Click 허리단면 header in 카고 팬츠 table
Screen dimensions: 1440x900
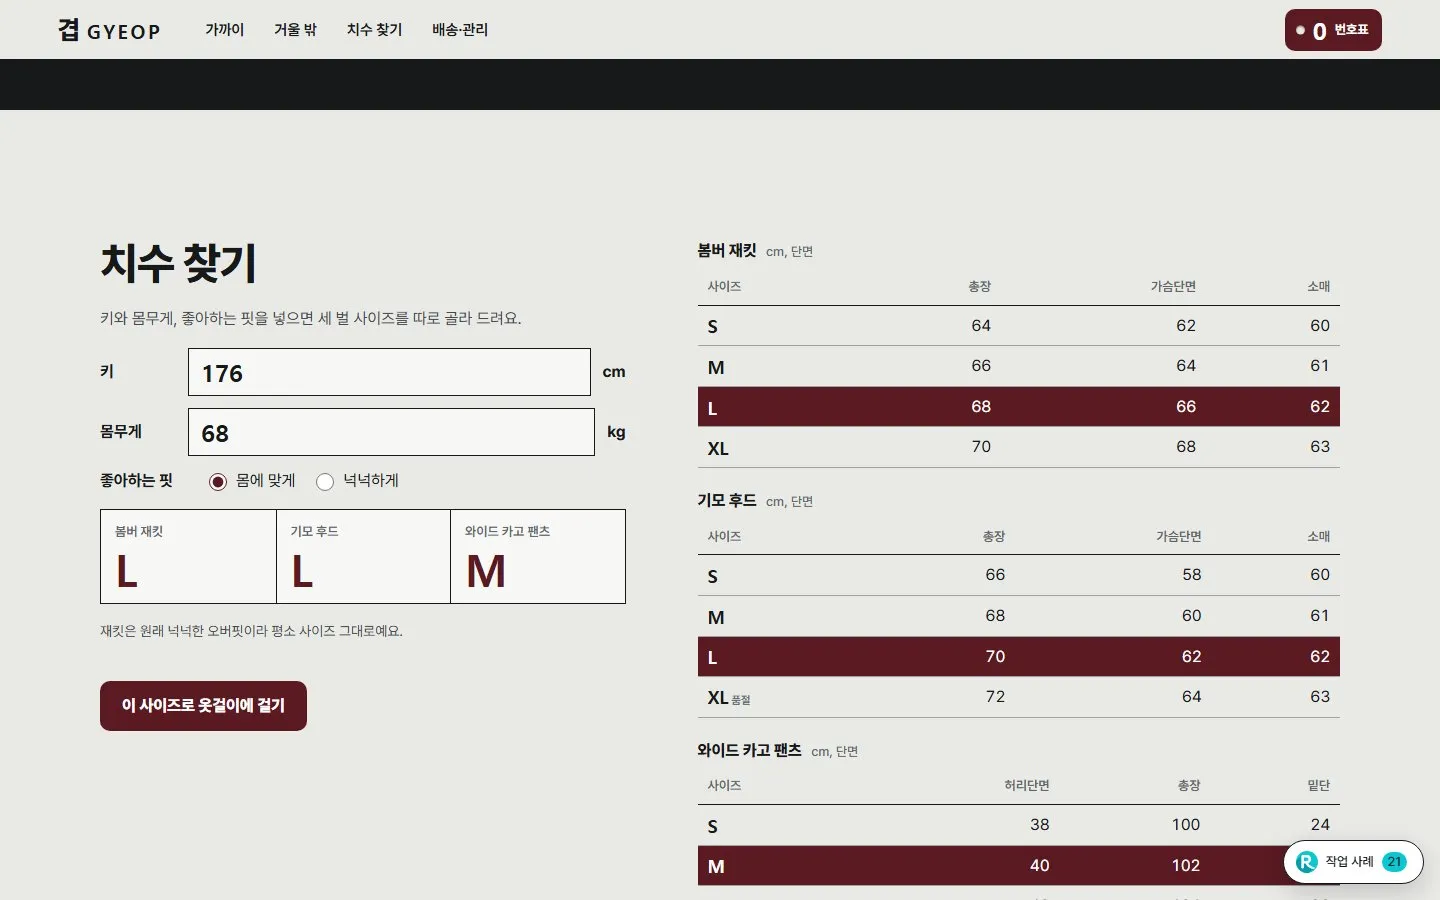click(x=1027, y=786)
